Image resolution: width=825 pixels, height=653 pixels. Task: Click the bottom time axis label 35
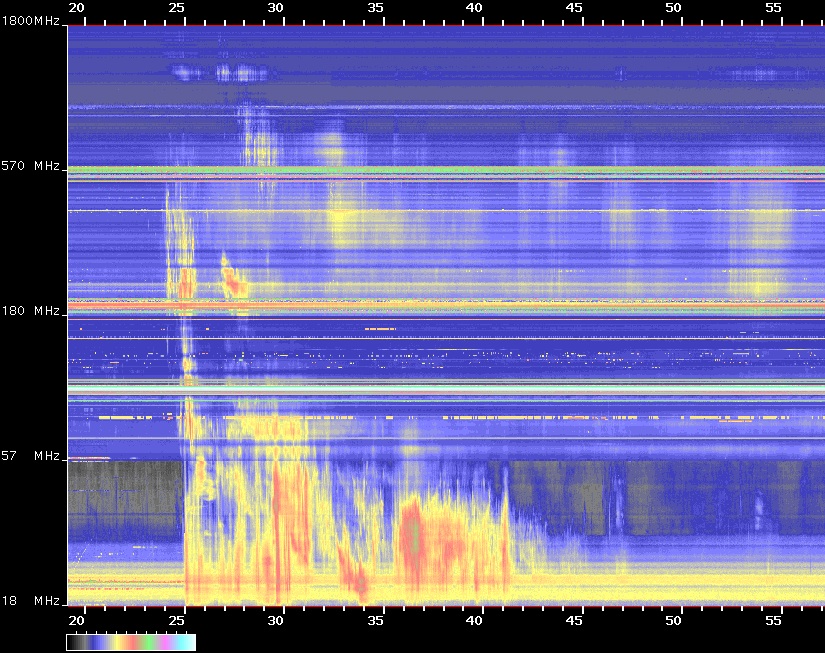(375, 620)
